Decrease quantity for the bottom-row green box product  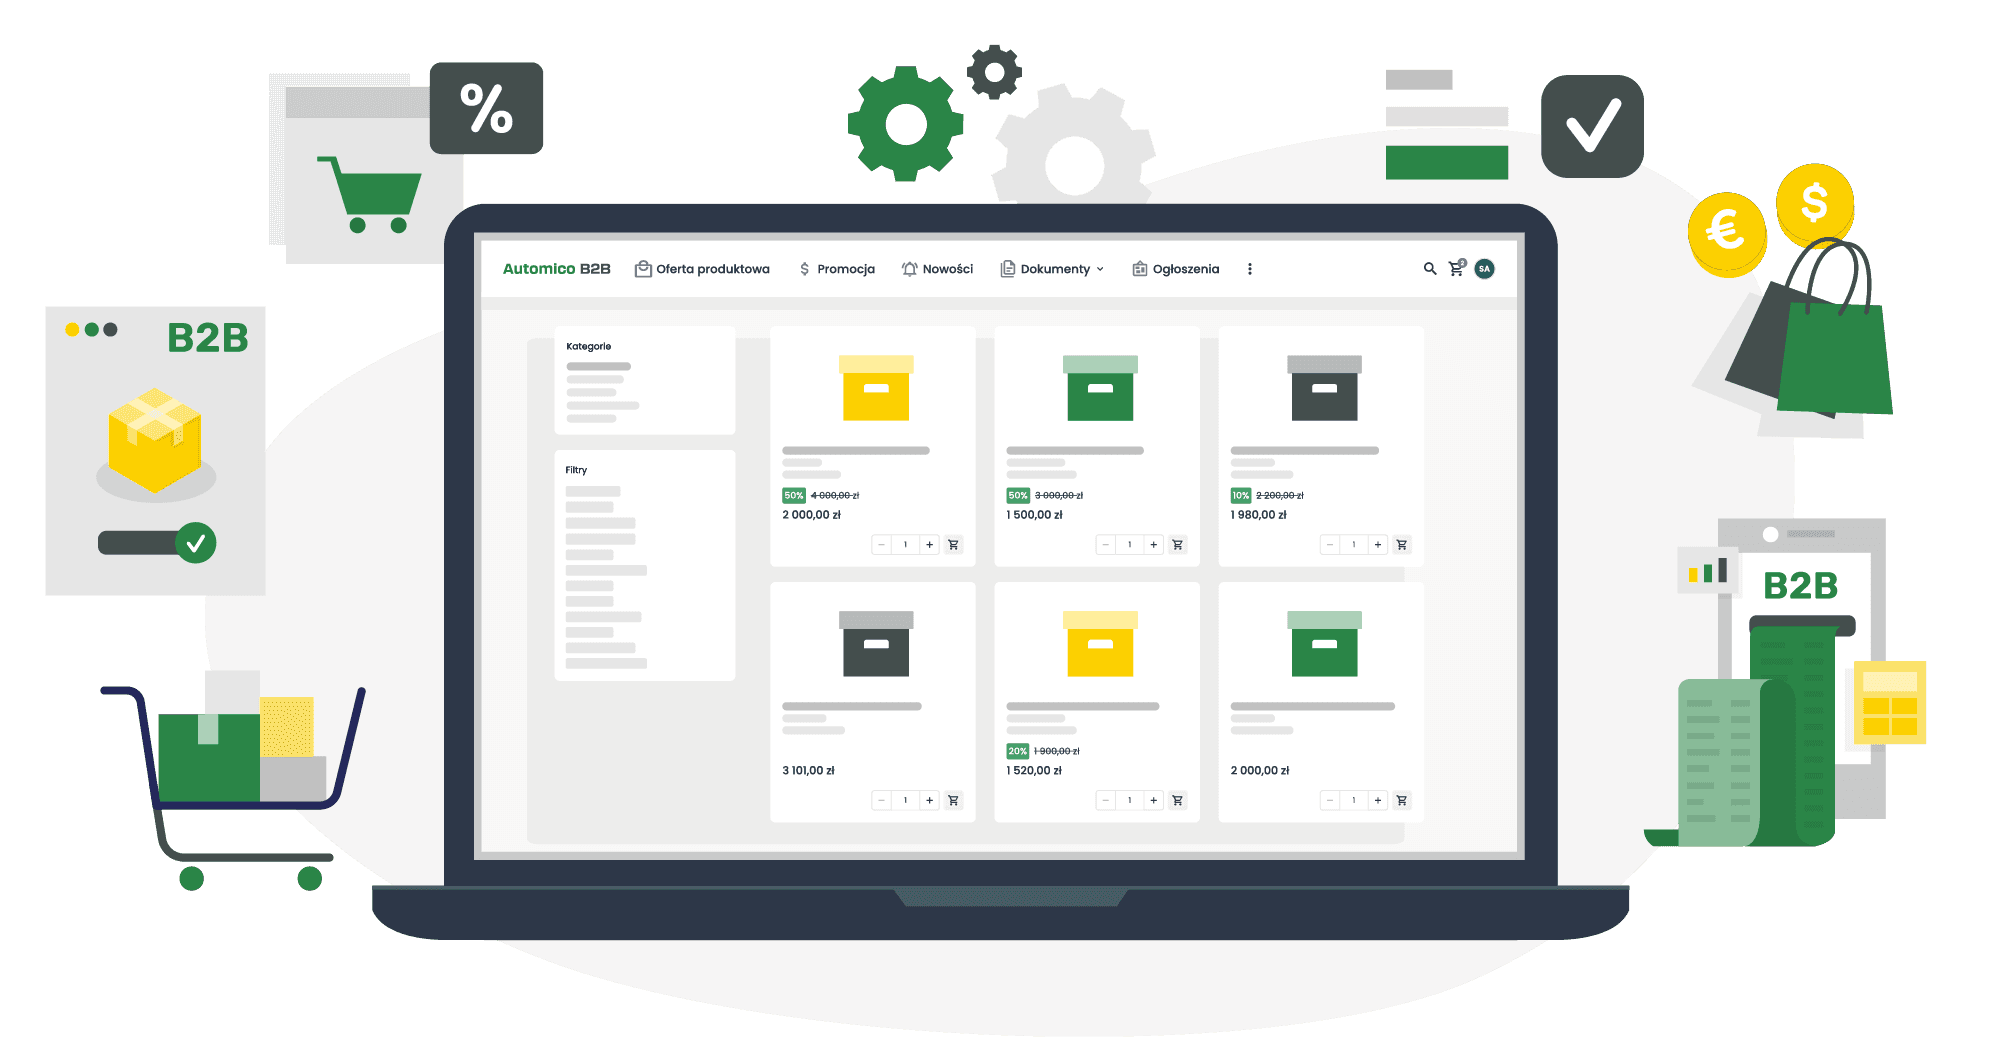pos(1329,800)
